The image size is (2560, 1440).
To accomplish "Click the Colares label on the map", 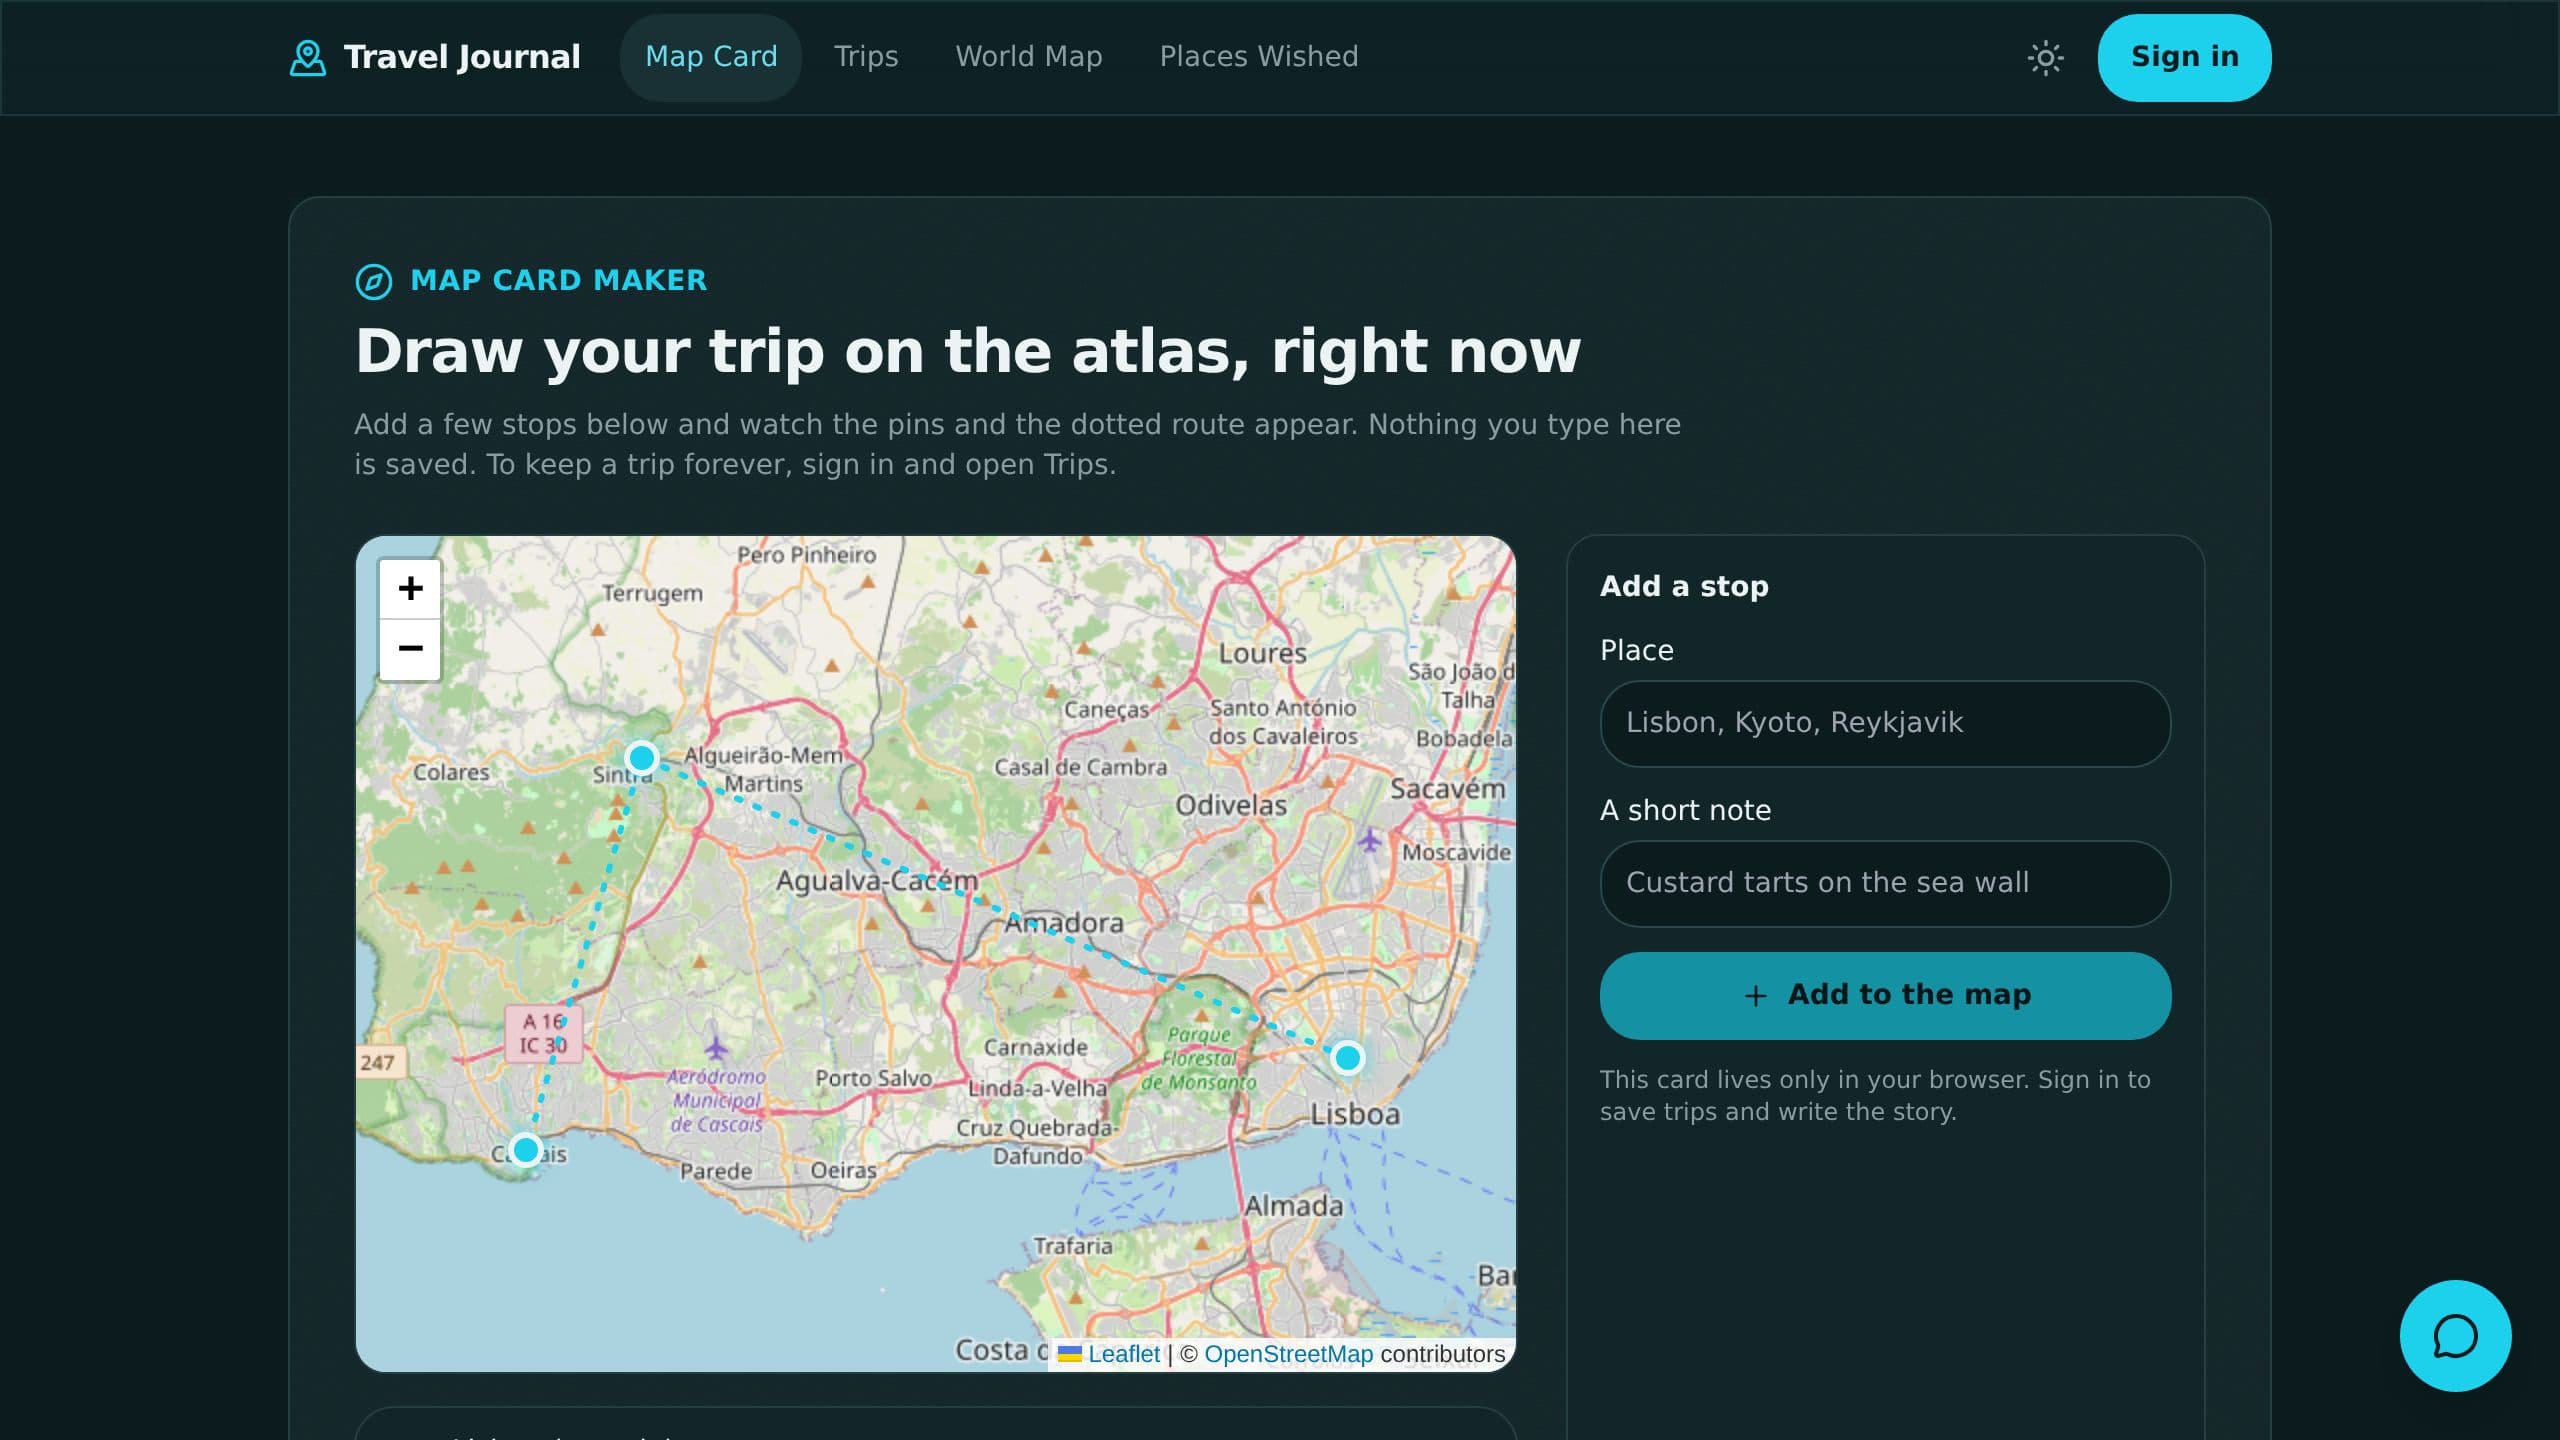I will tap(451, 772).
